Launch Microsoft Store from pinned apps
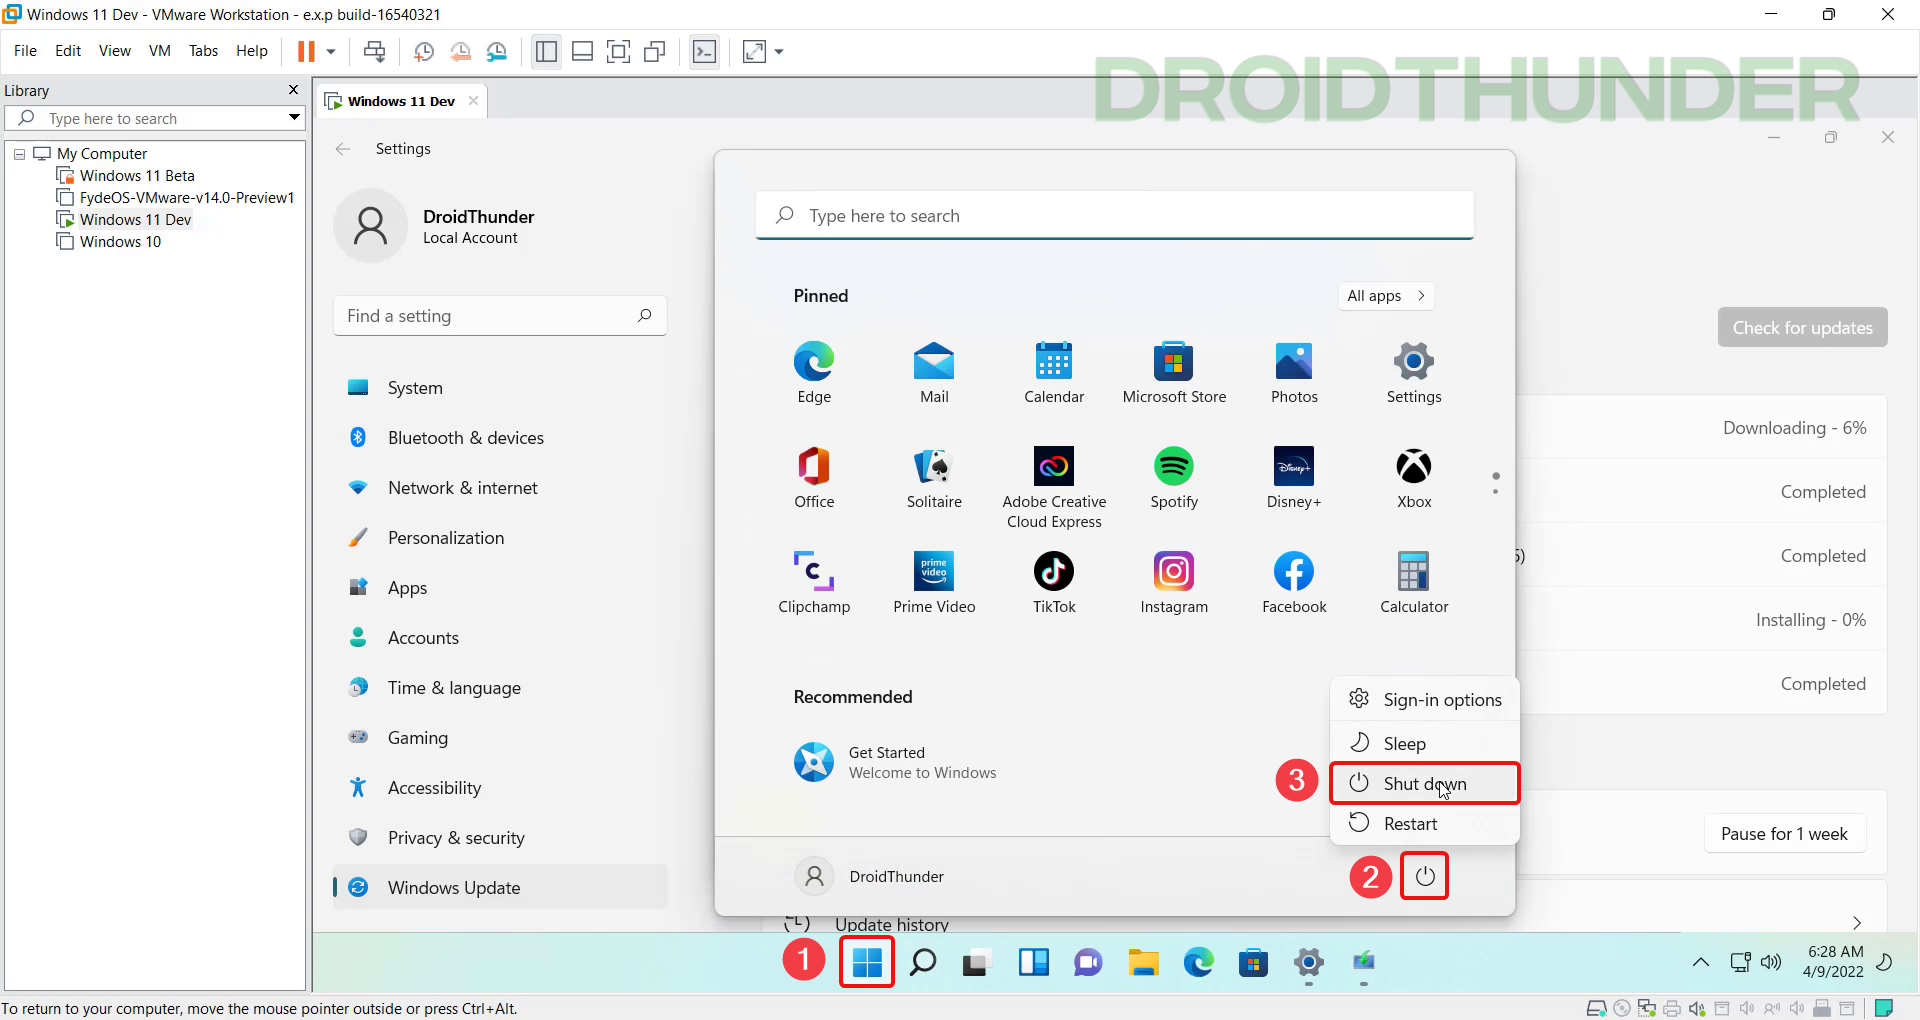The width and height of the screenshot is (1920, 1020). (1174, 372)
